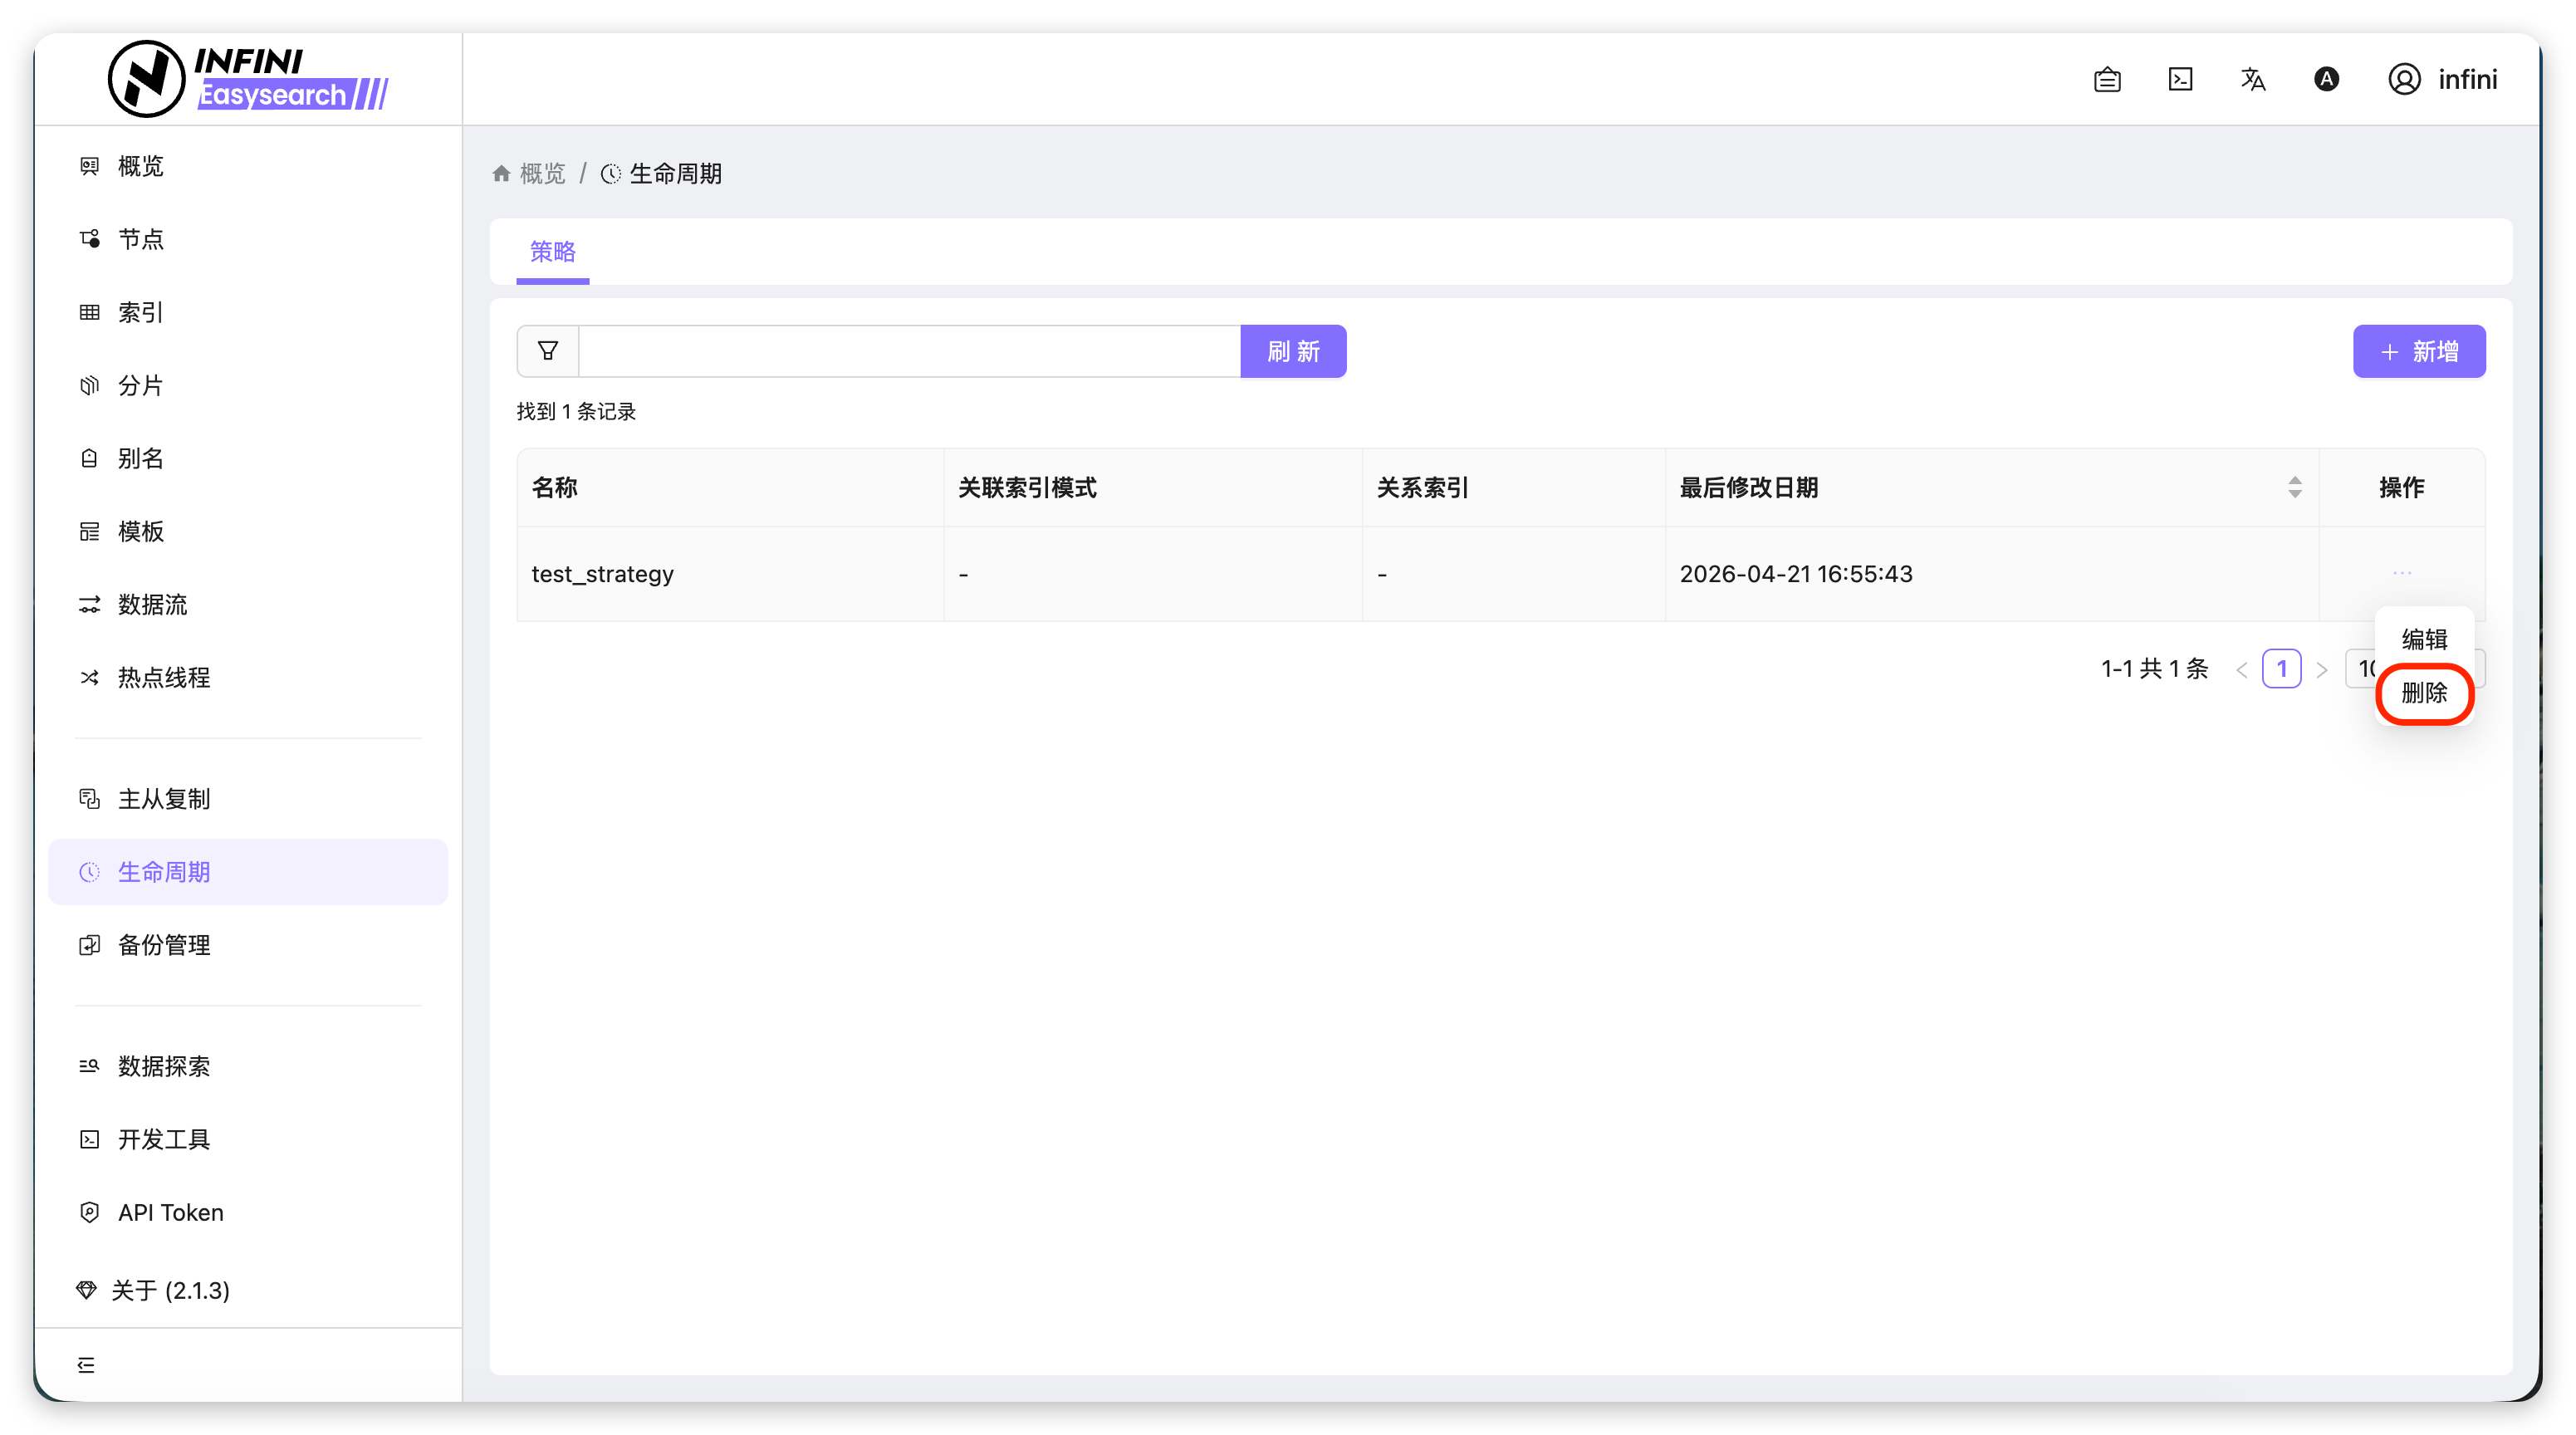The image size is (2576, 1435).
Task: Open the infini user account menu
Action: [2443, 80]
